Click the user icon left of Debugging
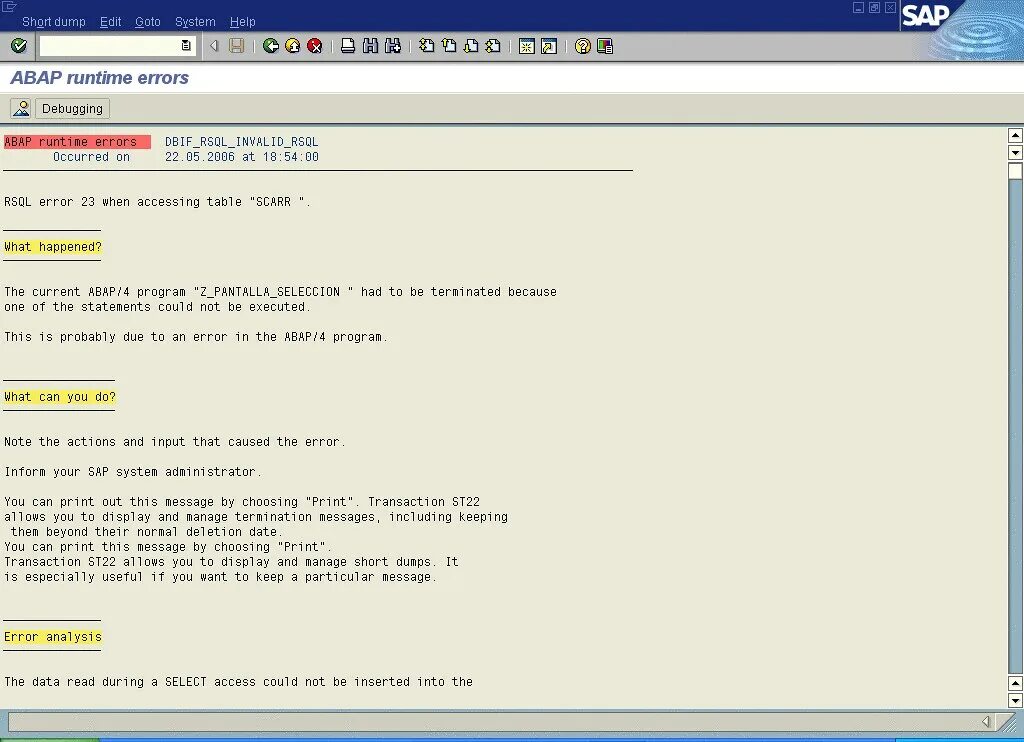 point(21,108)
